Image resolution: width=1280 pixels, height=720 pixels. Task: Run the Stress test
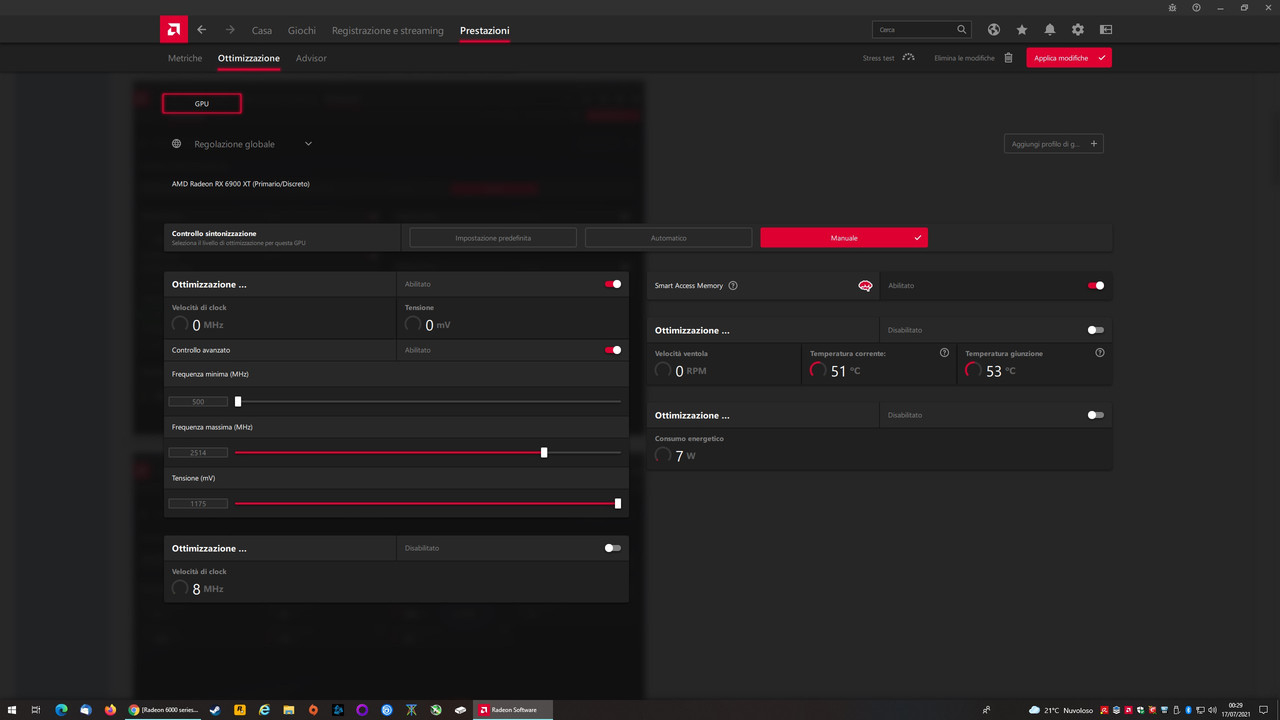[x=889, y=58]
